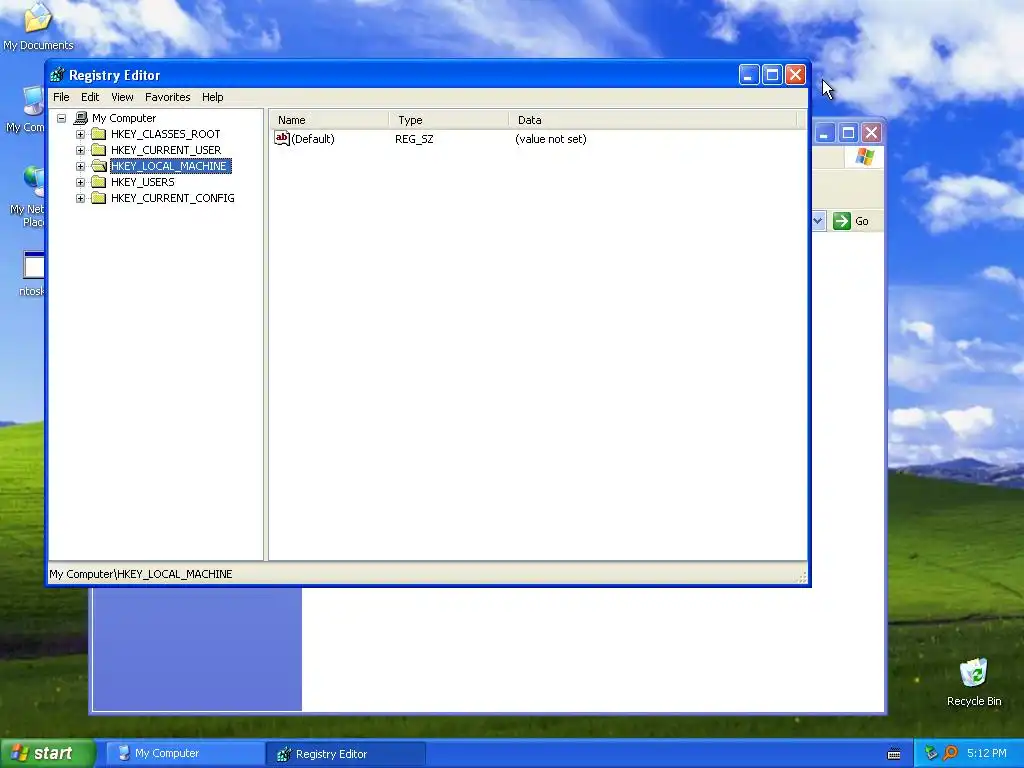Click the HKEY_CURRENT_USER folder icon
This screenshot has height=768, width=1024.
point(99,150)
